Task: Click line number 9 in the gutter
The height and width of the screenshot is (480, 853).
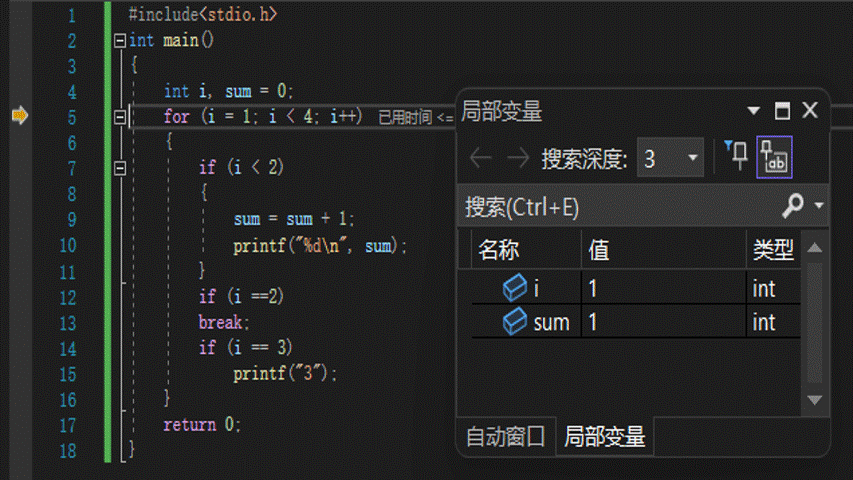Action: (72, 219)
